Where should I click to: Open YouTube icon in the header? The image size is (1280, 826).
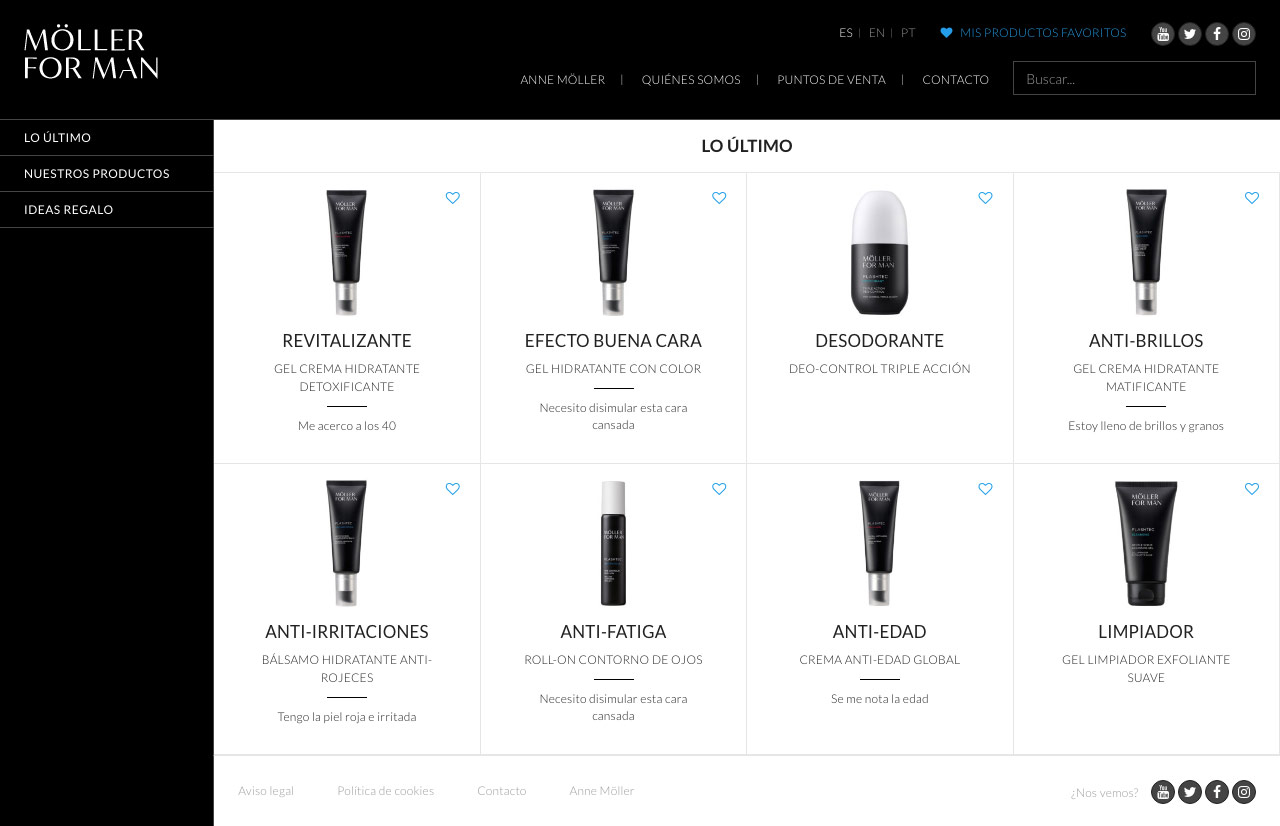pyautogui.click(x=1163, y=34)
